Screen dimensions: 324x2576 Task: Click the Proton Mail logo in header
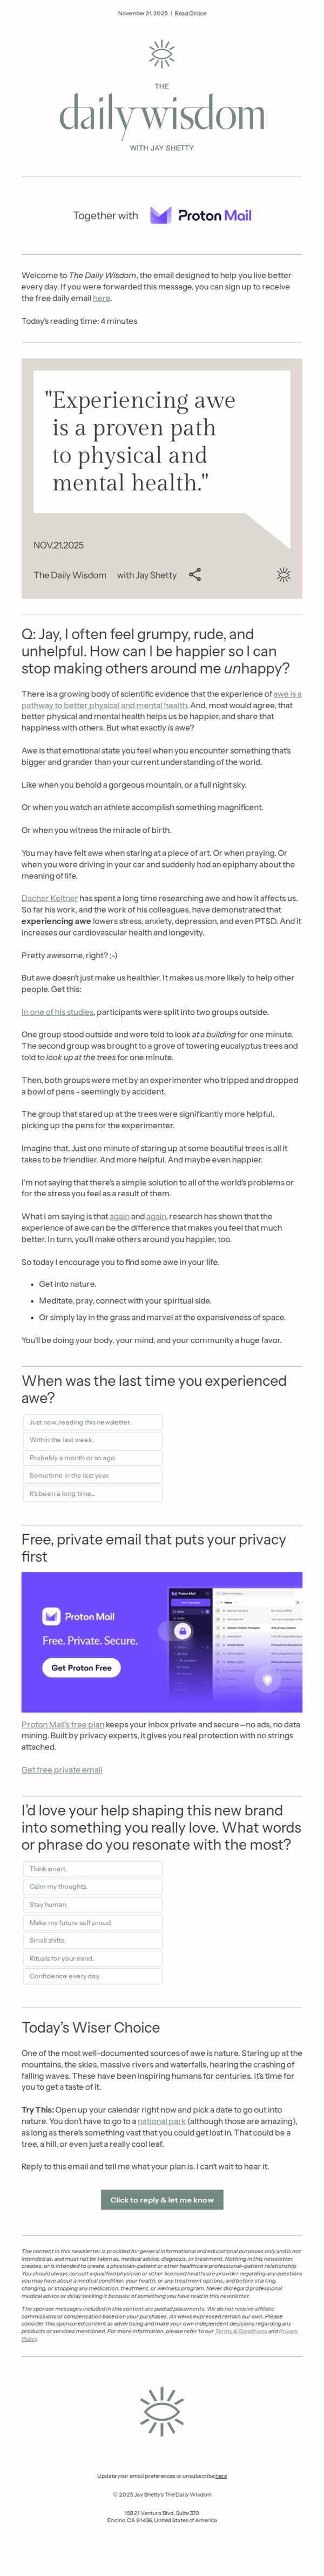click(201, 215)
